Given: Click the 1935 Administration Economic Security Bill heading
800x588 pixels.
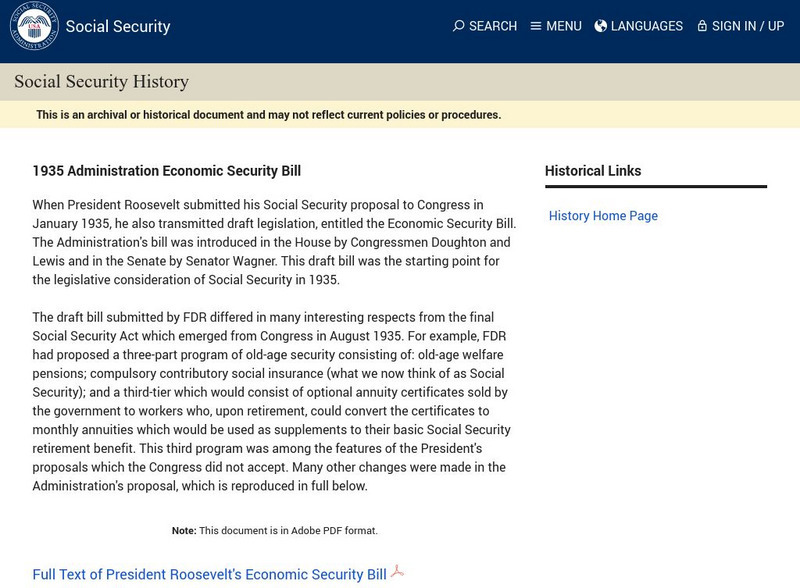Looking at the screenshot, I should [166, 171].
